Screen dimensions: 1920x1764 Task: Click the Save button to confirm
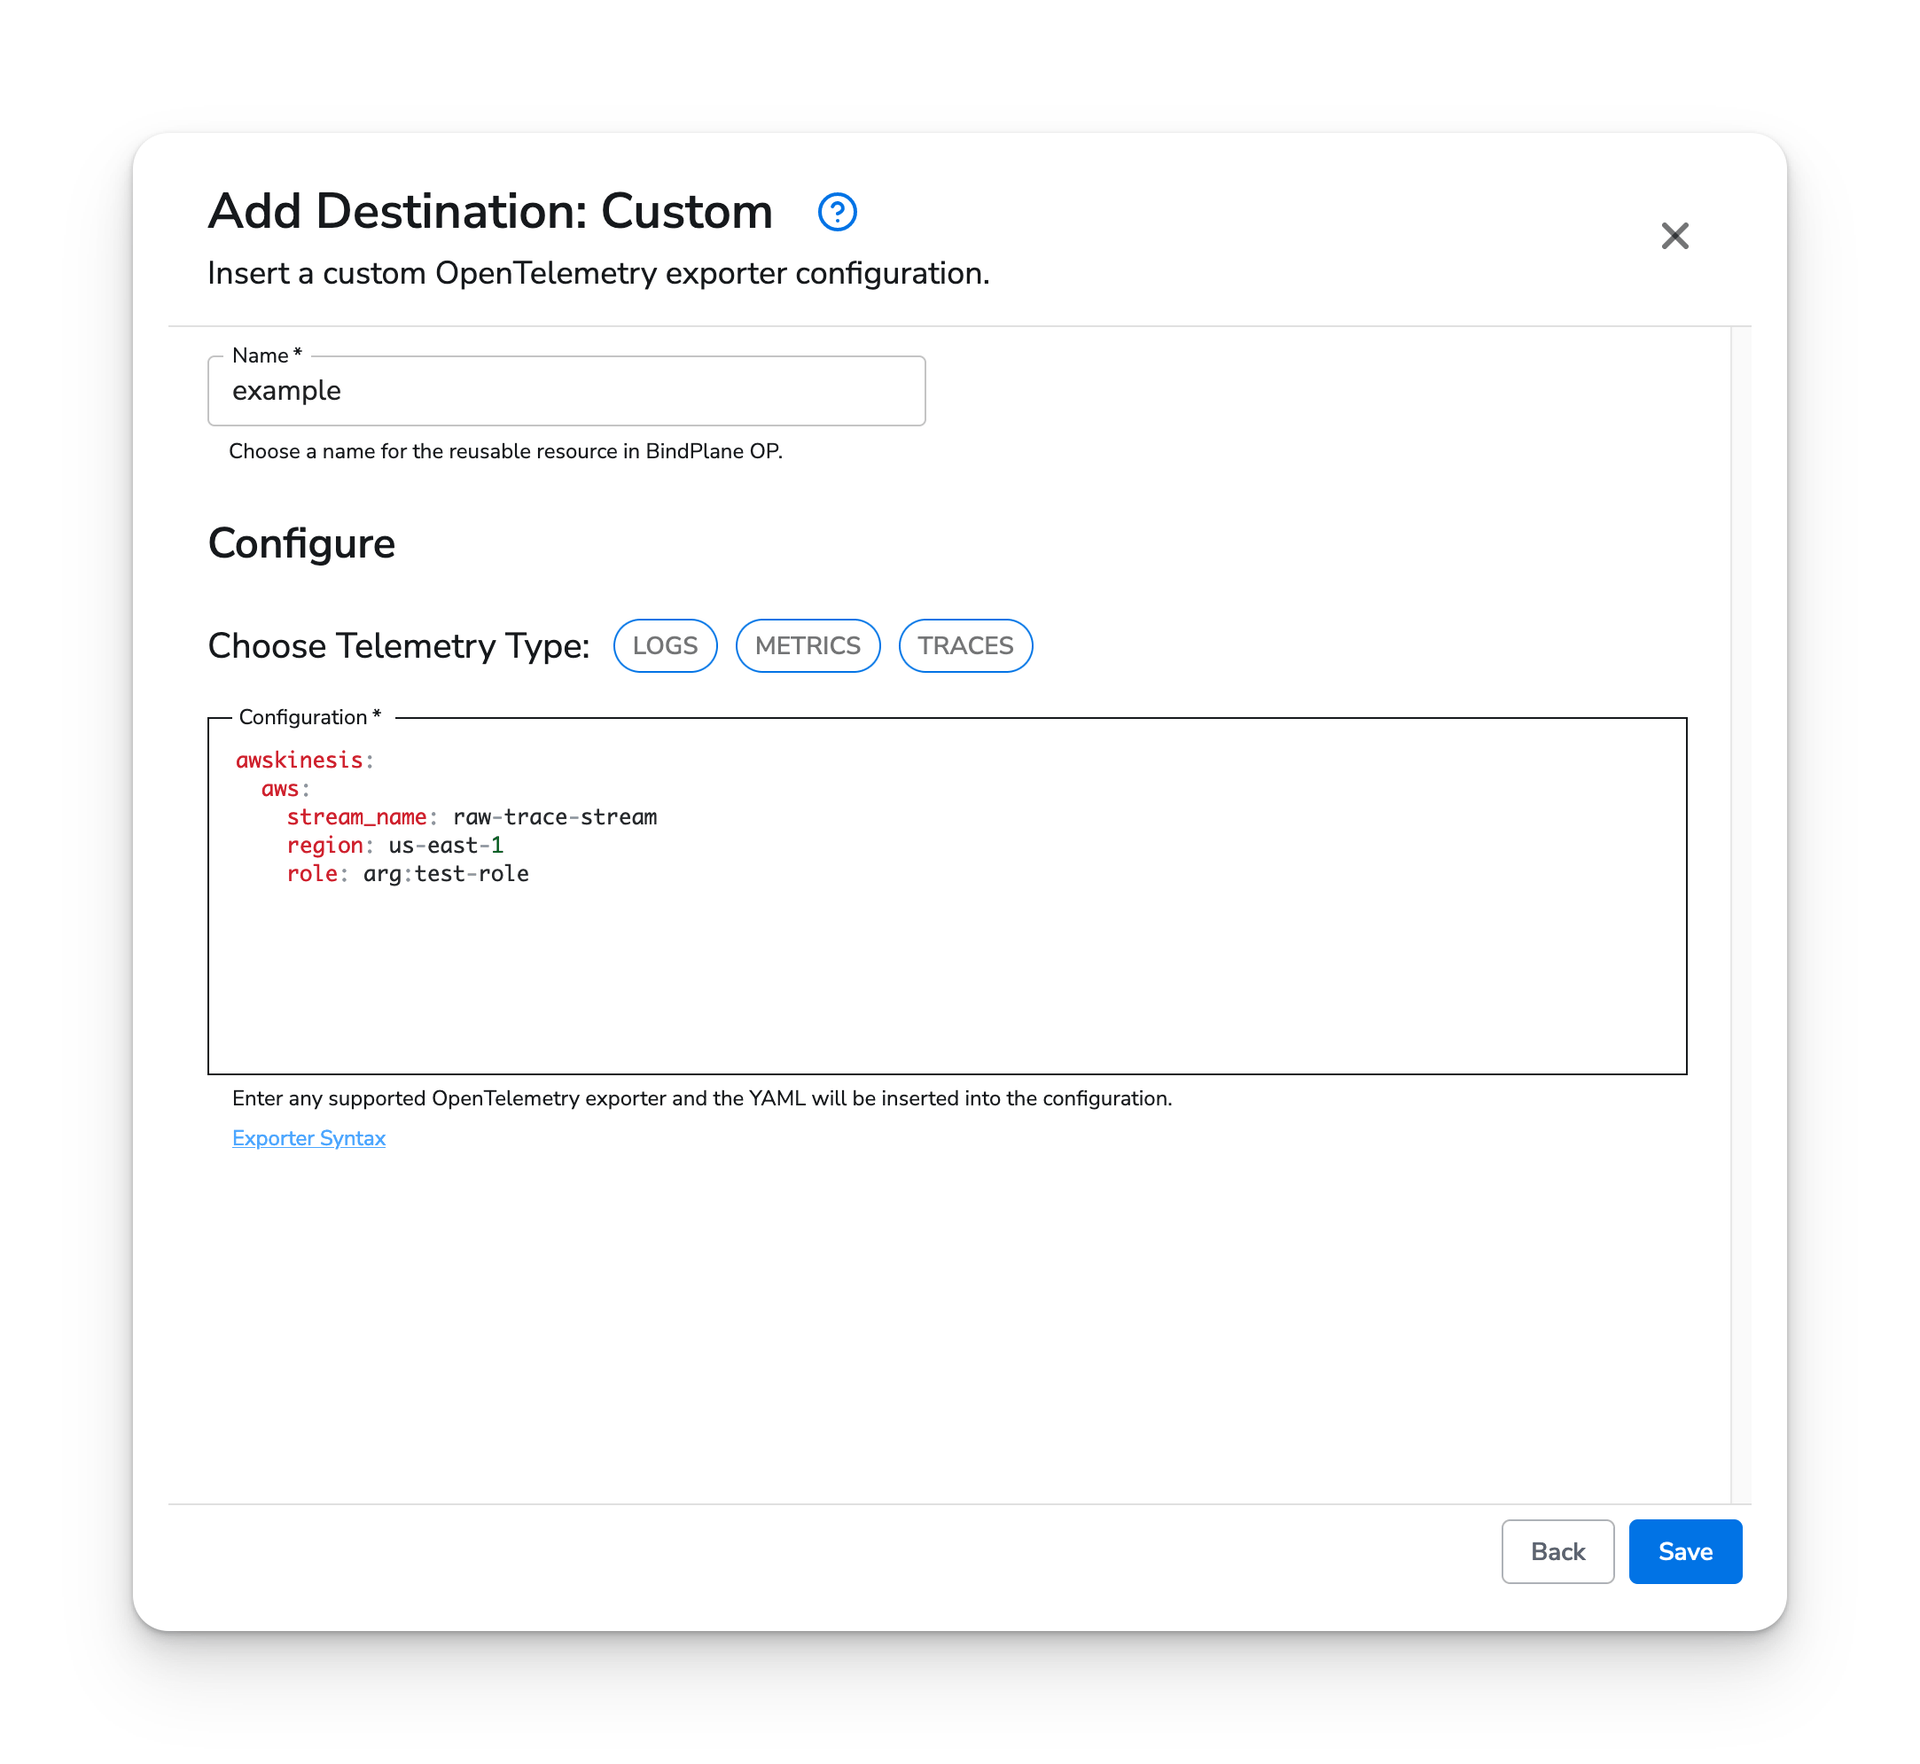pyautogui.click(x=1686, y=1552)
